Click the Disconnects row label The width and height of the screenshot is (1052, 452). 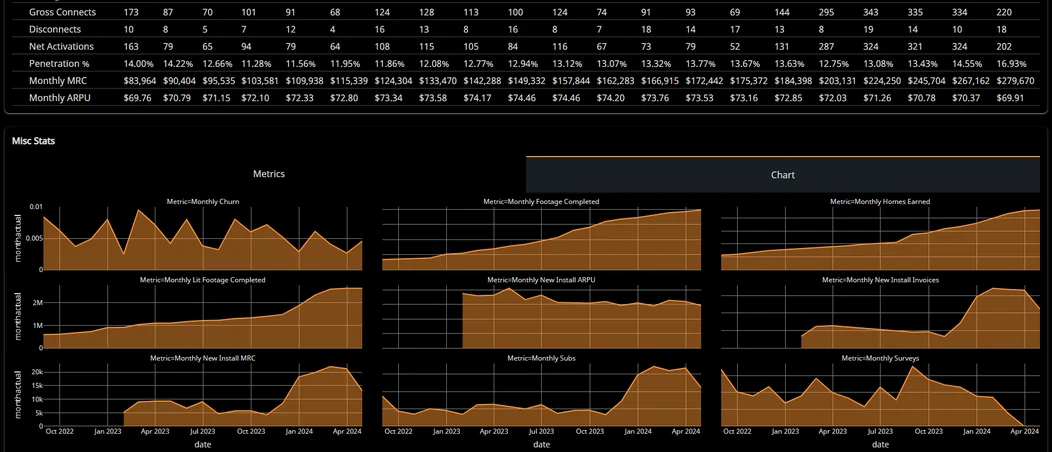55,30
